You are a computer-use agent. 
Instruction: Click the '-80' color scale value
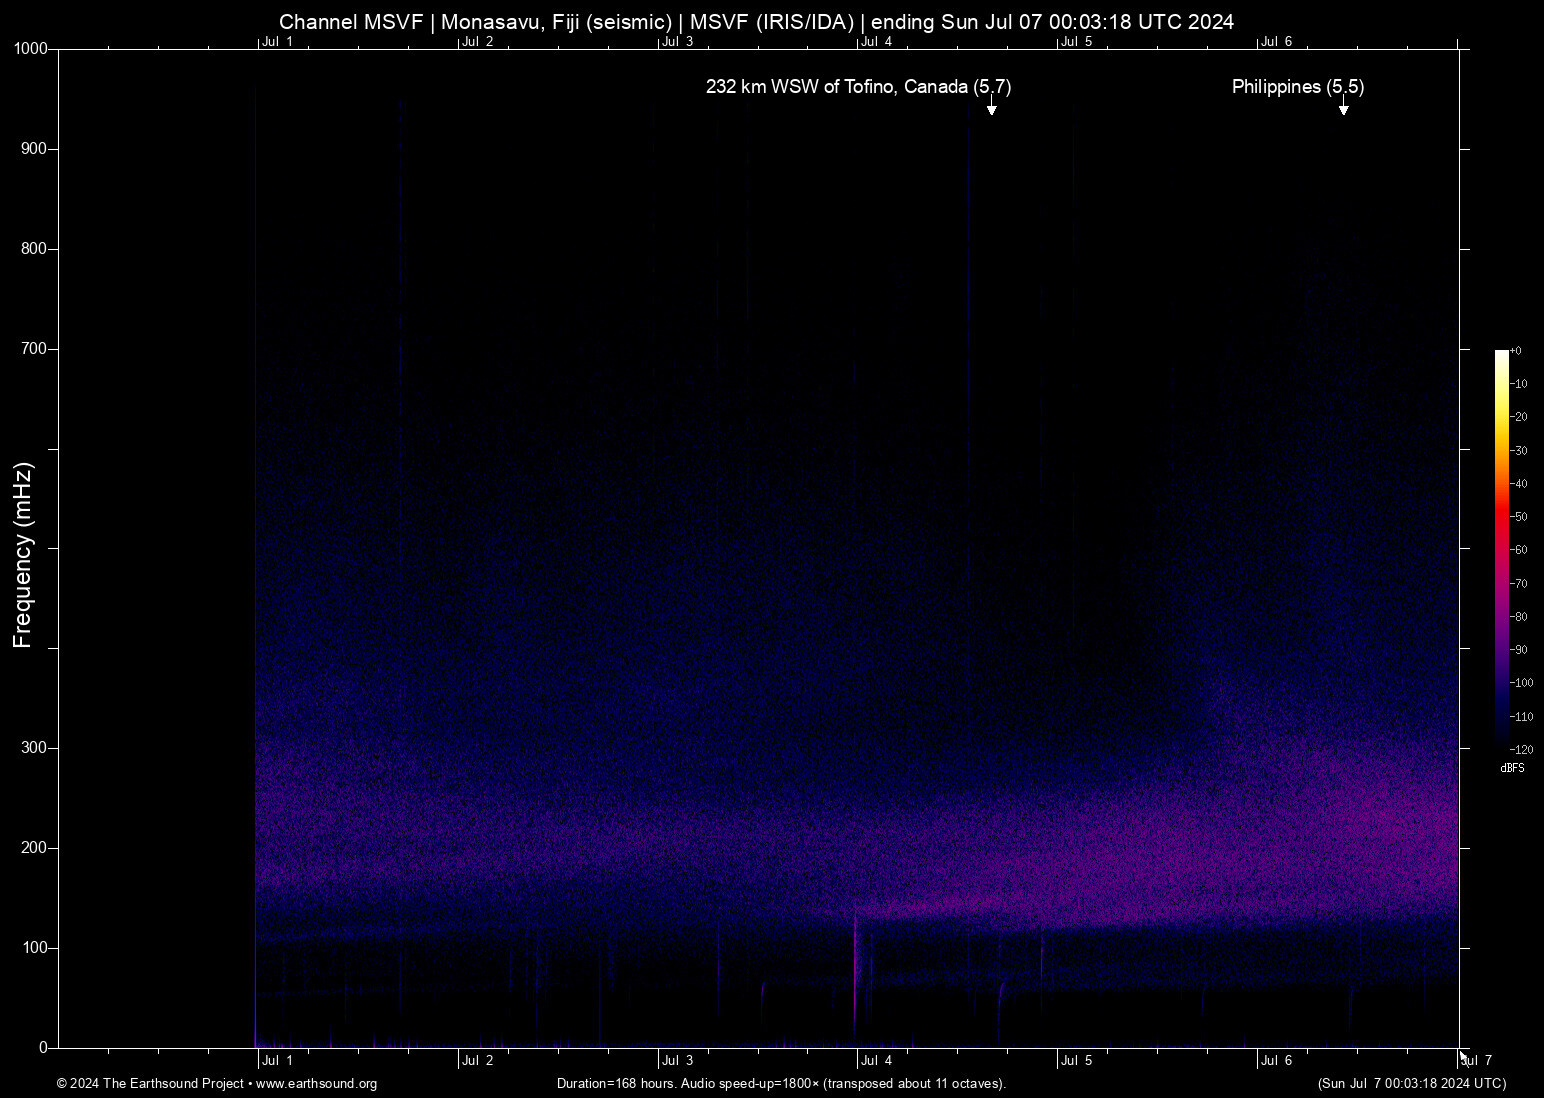pos(1519,617)
